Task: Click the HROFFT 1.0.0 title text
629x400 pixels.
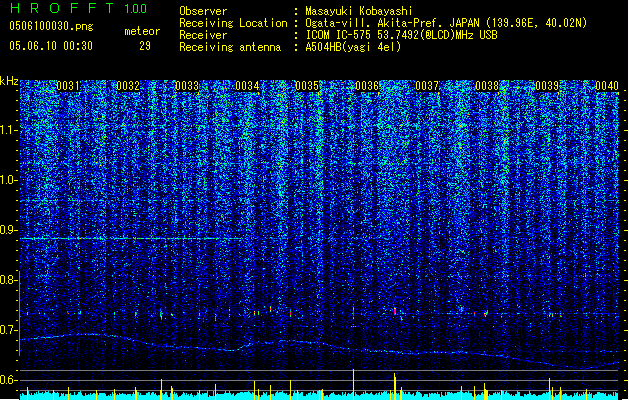Action: (x=79, y=8)
